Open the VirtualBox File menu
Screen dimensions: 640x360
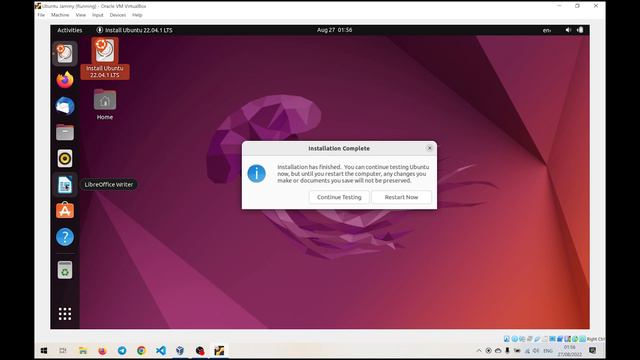click(x=41, y=15)
